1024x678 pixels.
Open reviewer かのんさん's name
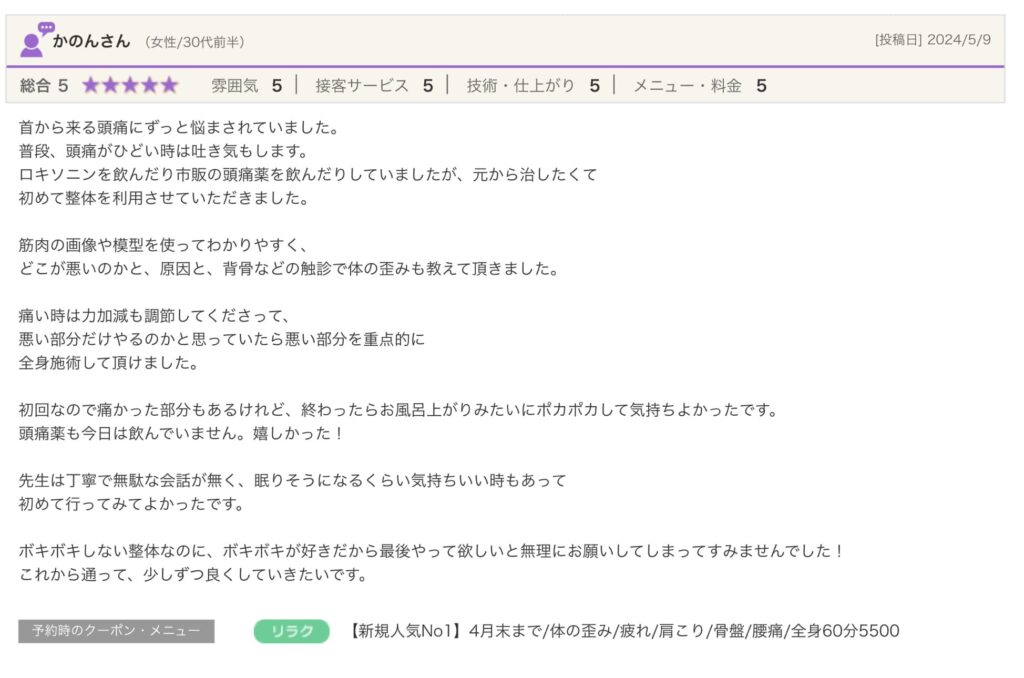[91, 41]
